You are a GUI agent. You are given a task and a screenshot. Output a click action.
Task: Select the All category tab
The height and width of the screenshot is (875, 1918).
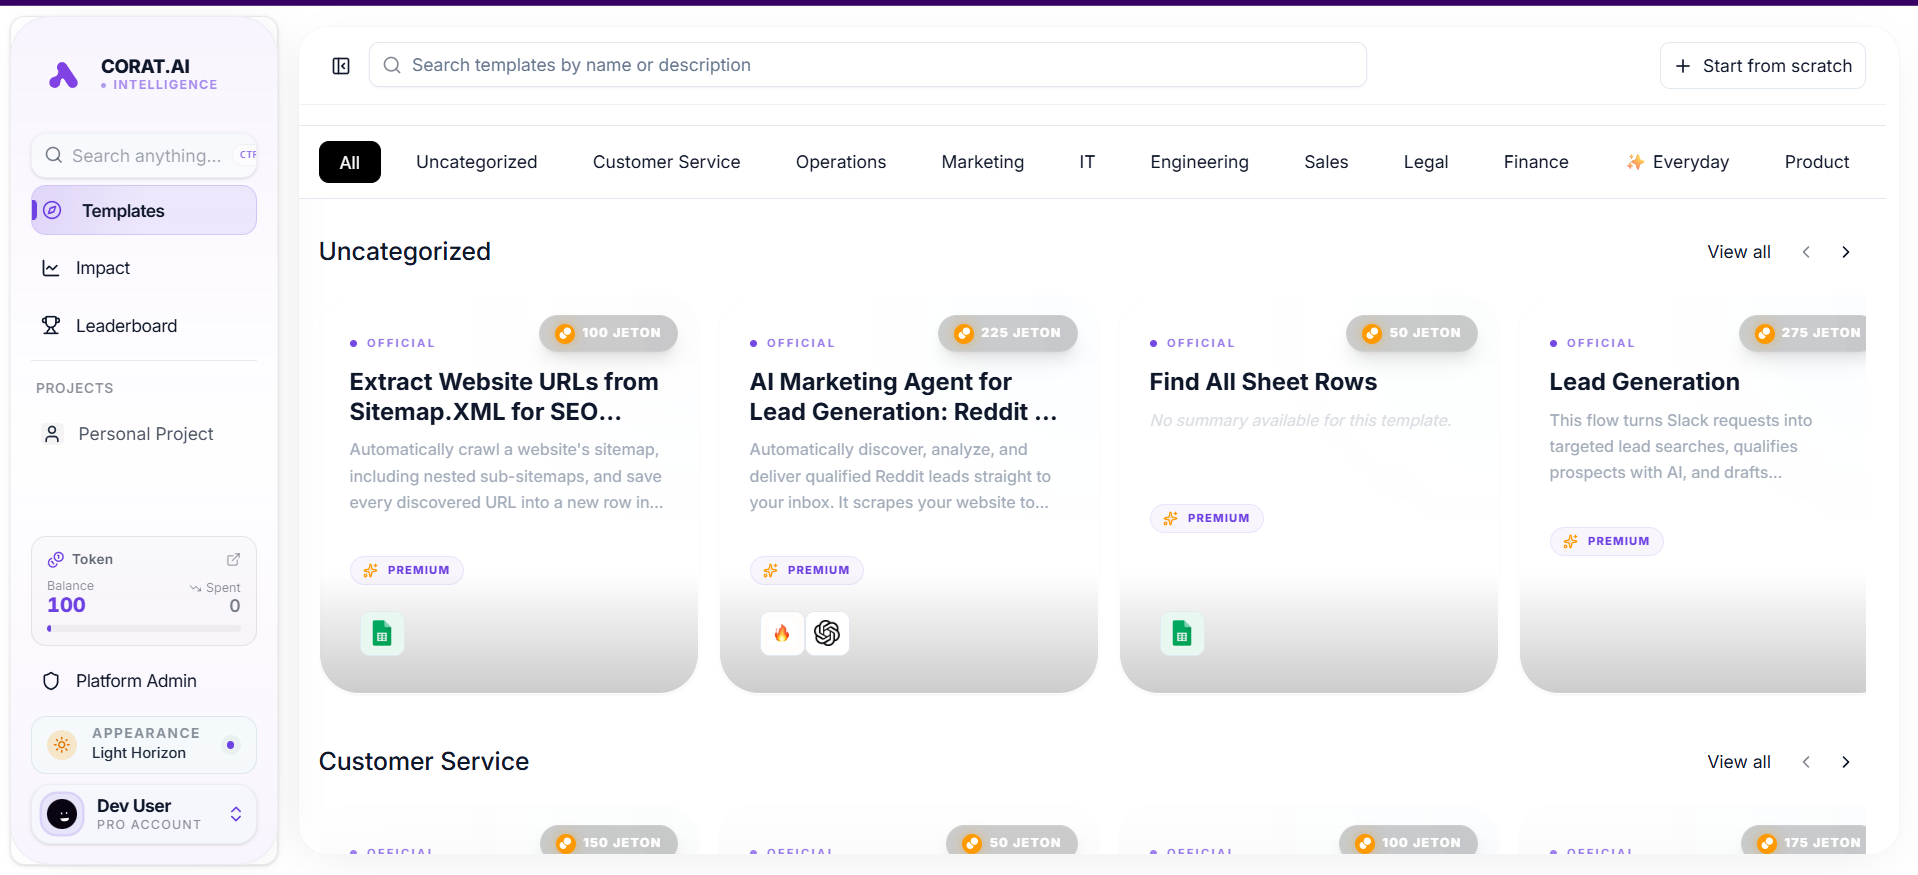point(350,162)
